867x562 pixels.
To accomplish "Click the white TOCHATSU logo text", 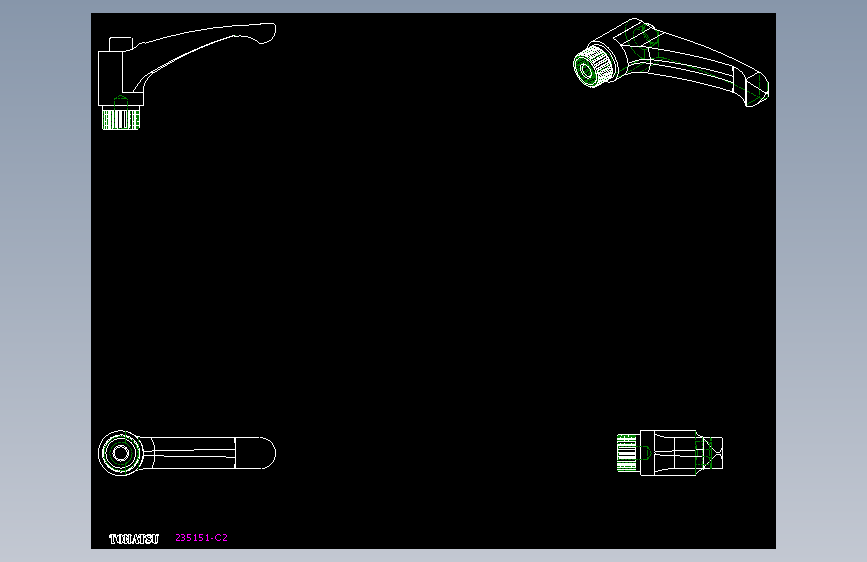I will click(x=134, y=539).
